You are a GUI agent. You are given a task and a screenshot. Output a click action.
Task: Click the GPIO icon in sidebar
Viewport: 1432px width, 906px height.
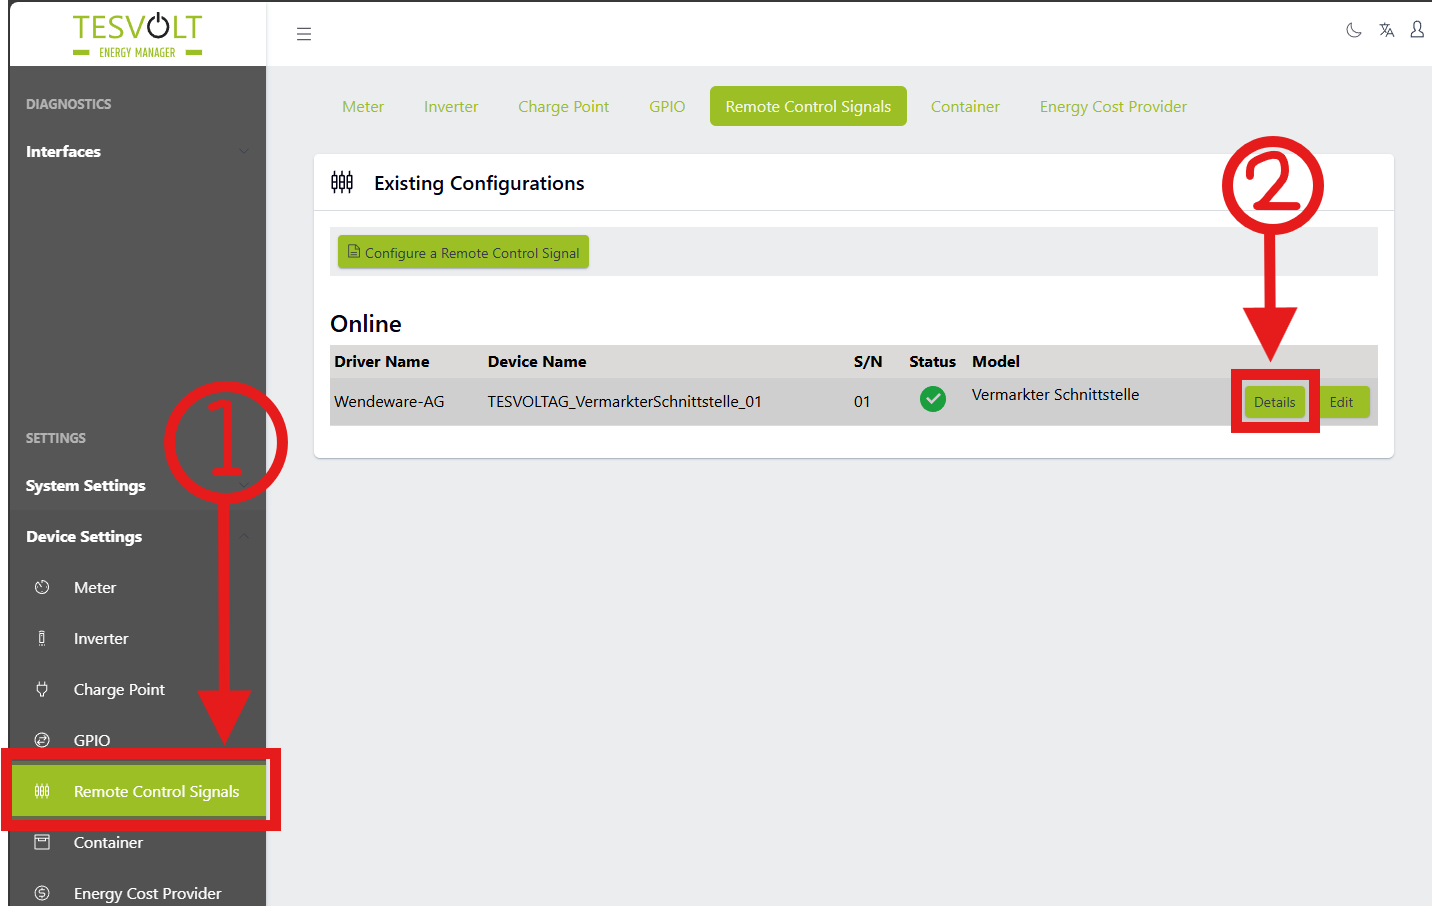42,740
